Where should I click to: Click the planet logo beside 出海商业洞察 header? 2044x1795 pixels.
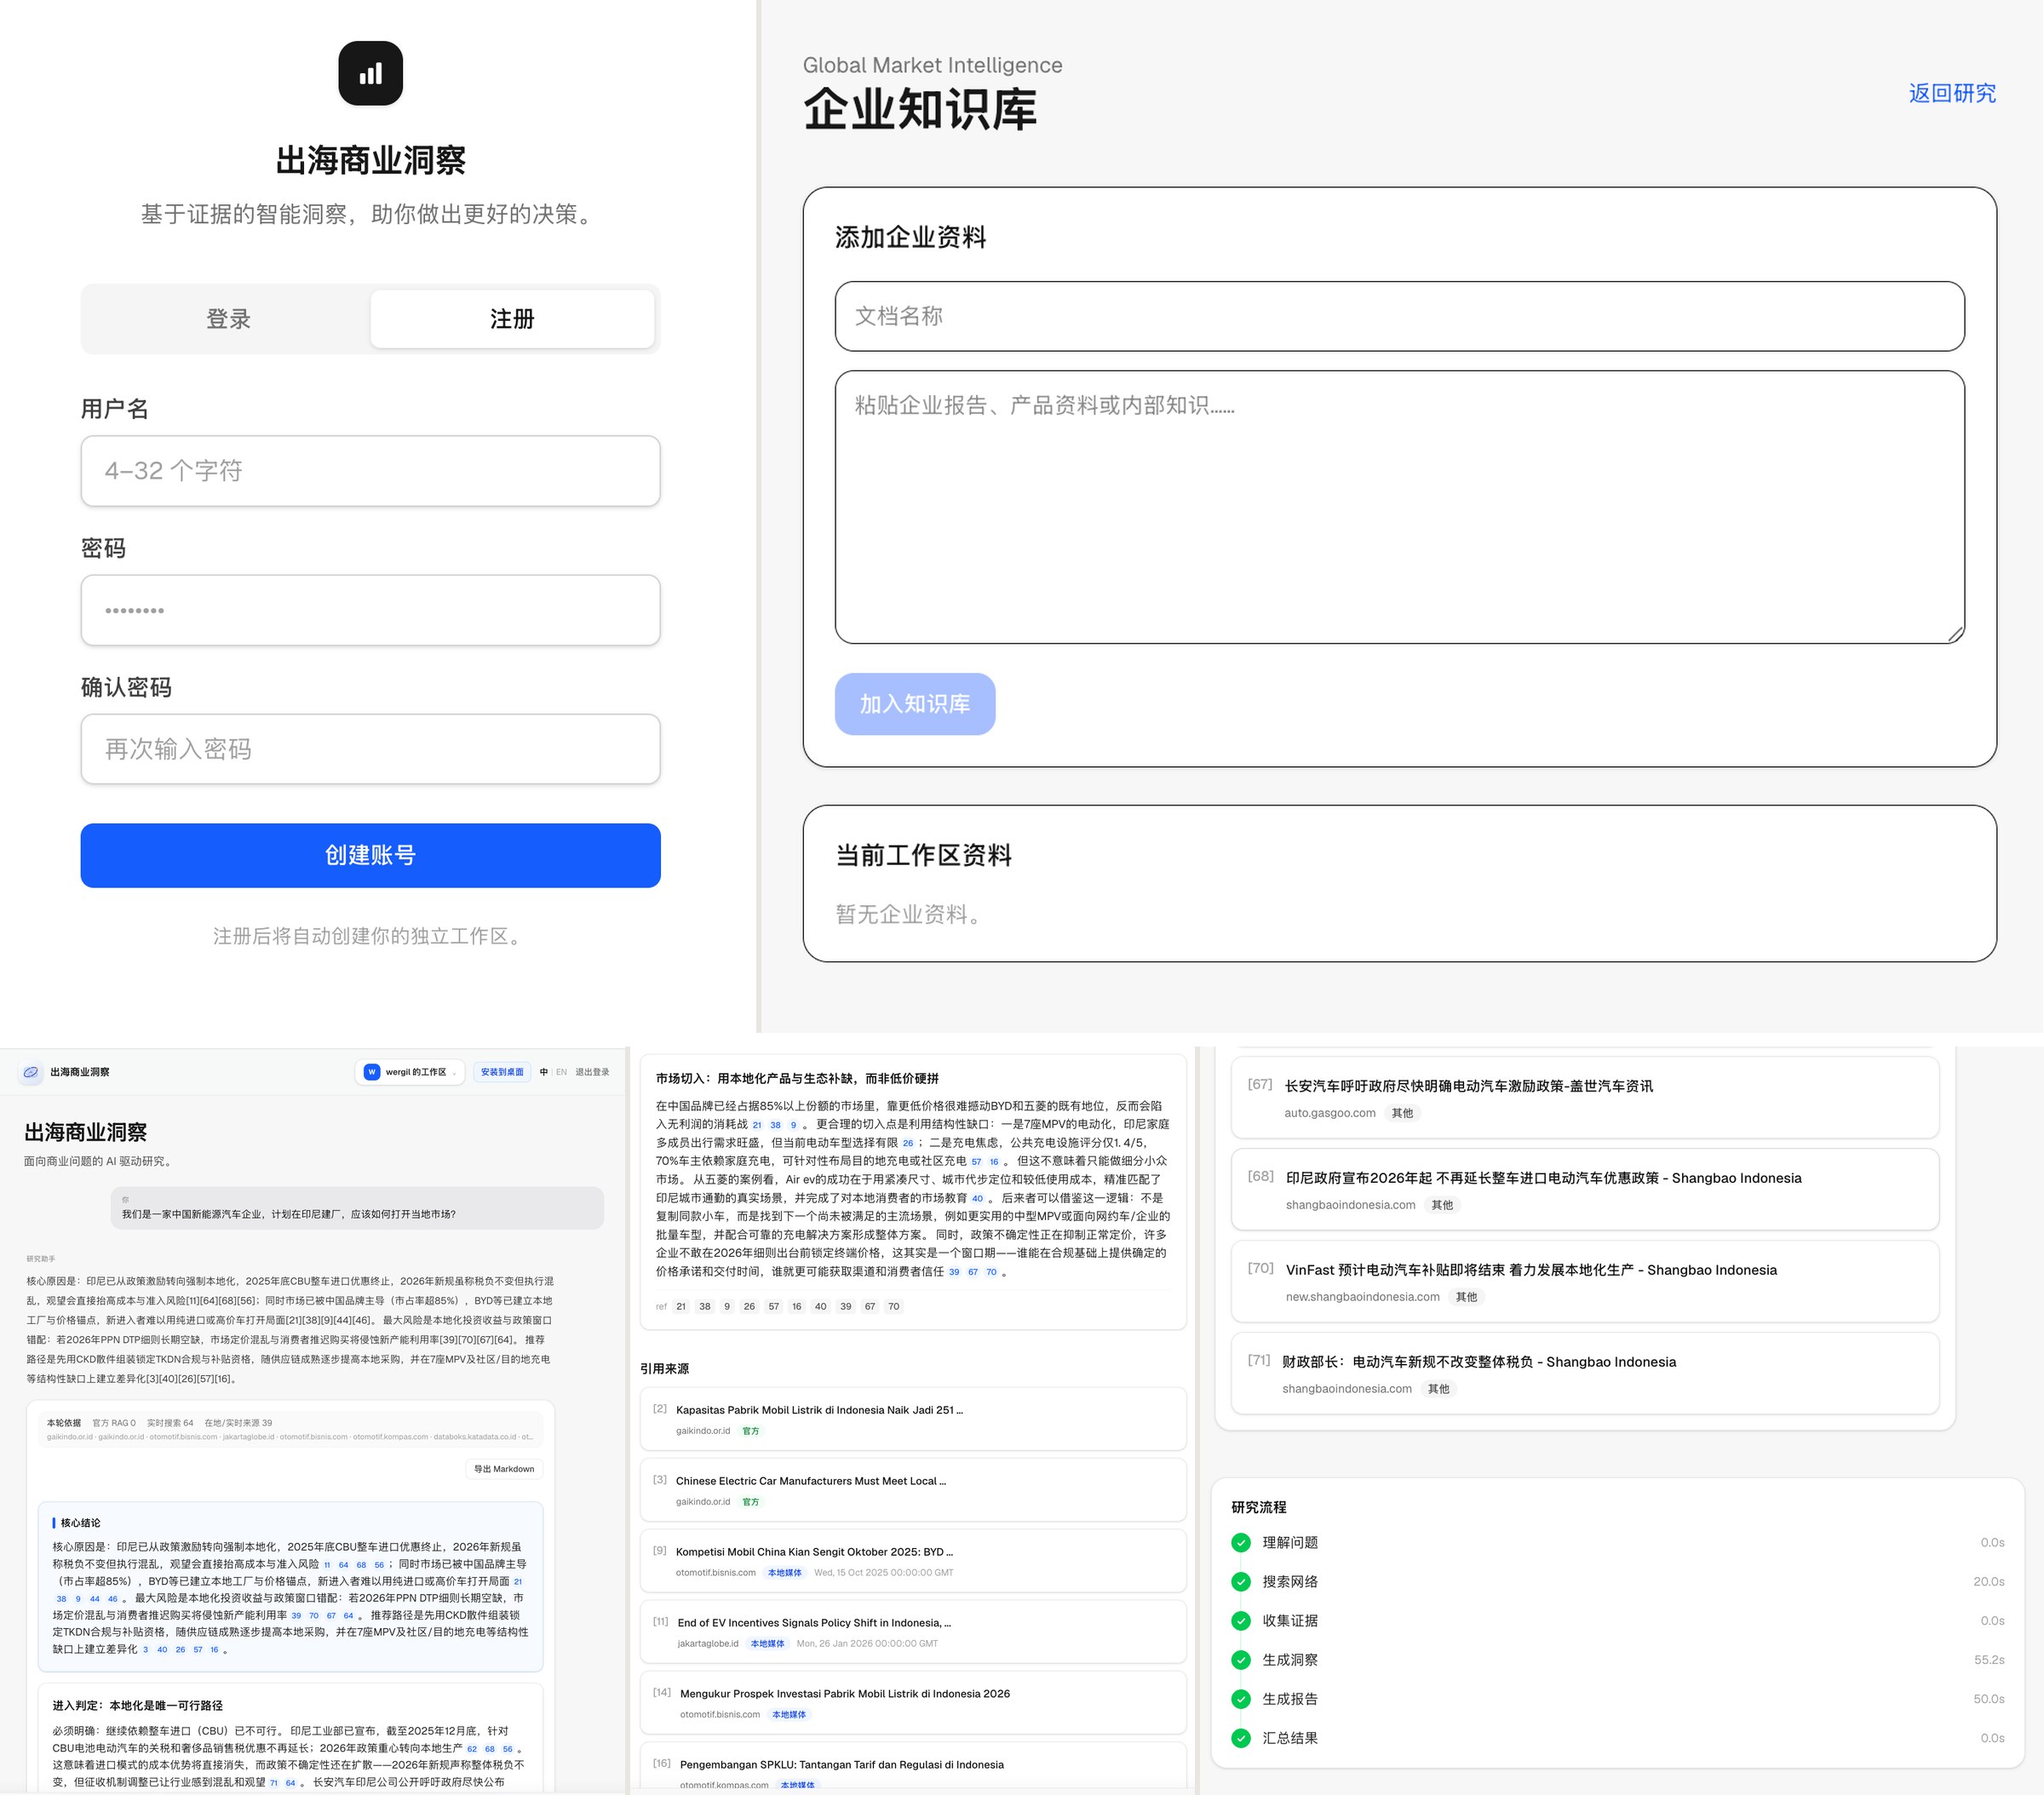(x=31, y=1072)
